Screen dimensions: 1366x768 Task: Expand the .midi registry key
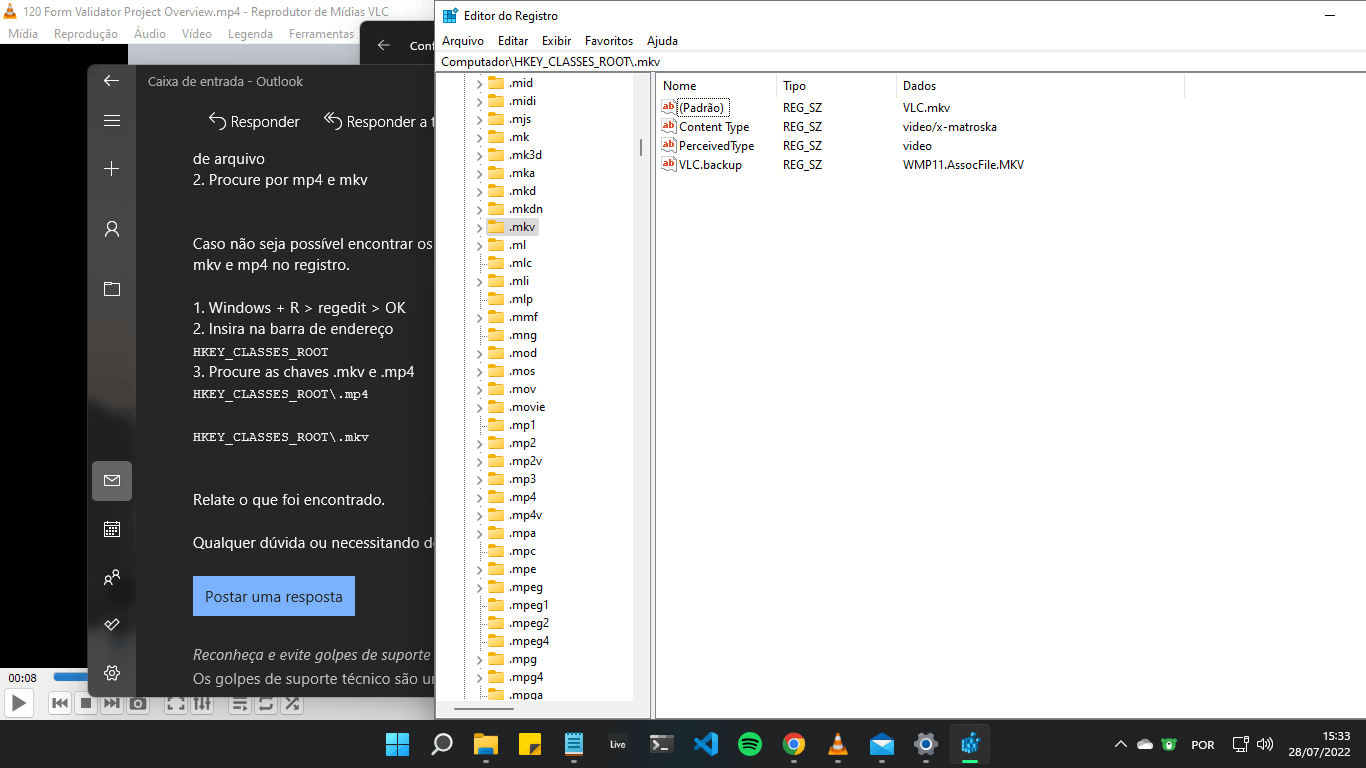point(479,101)
